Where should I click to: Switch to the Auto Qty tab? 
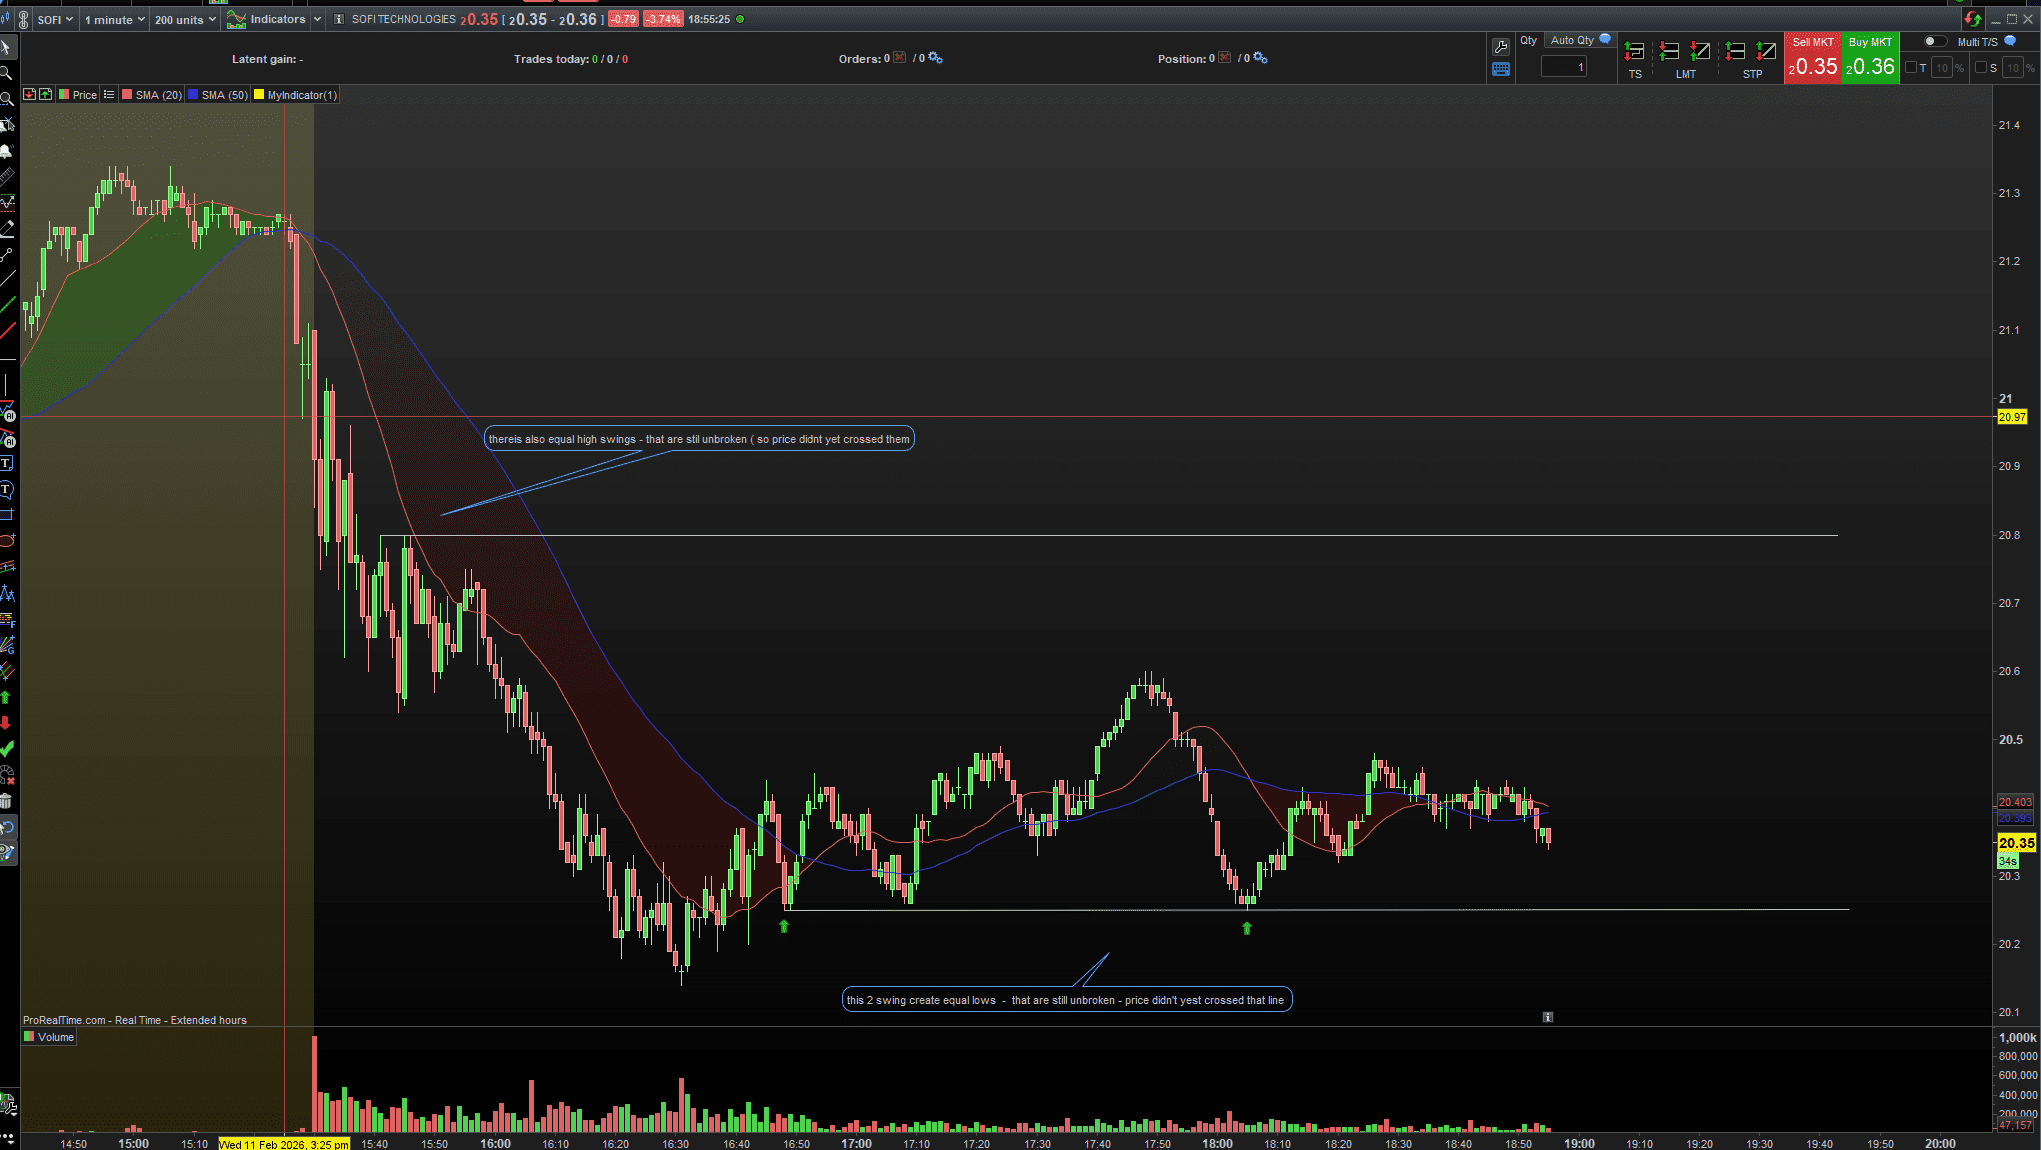(x=1572, y=40)
